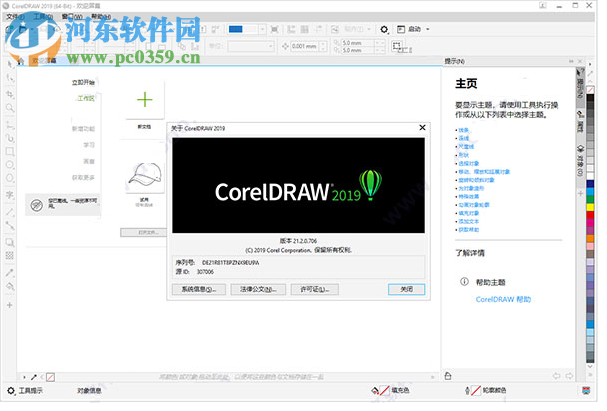The height and width of the screenshot is (411, 607).
Task: Open the 工具 Tools menu
Action: click(x=43, y=17)
